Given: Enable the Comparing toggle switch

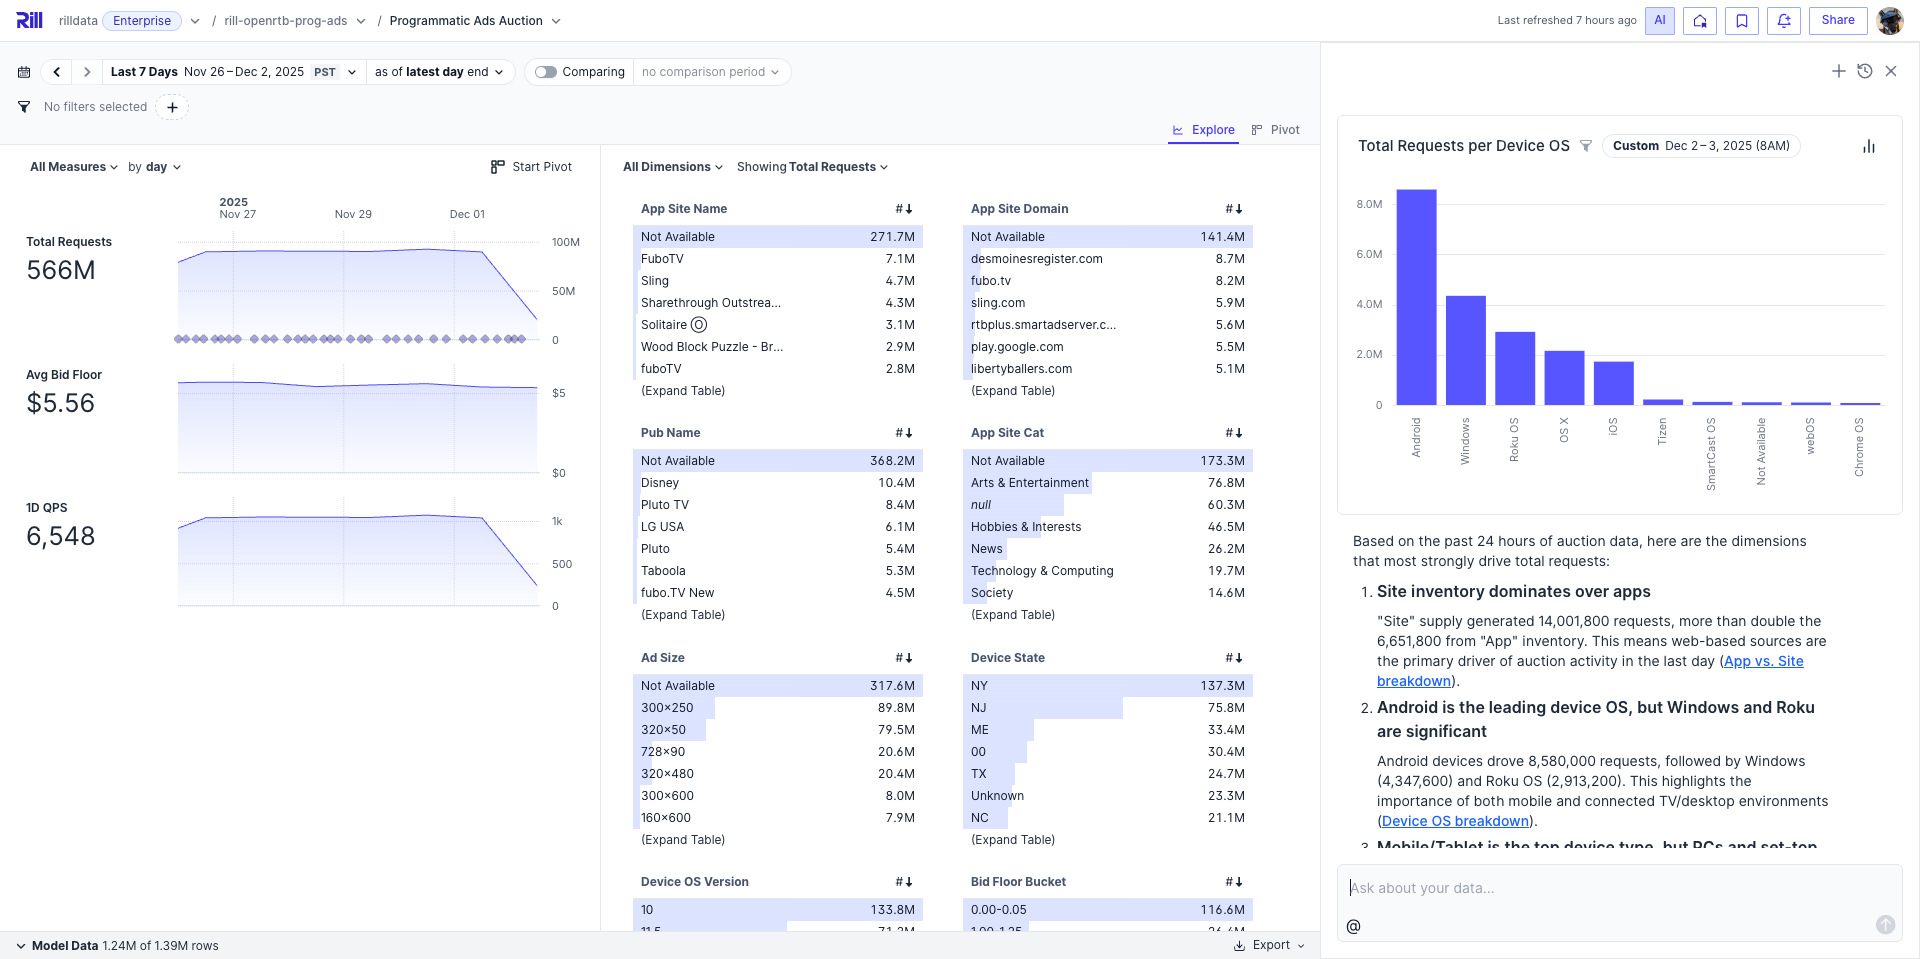Looking at the screenshot, I should pyautogui.click(x=546, y=72).
